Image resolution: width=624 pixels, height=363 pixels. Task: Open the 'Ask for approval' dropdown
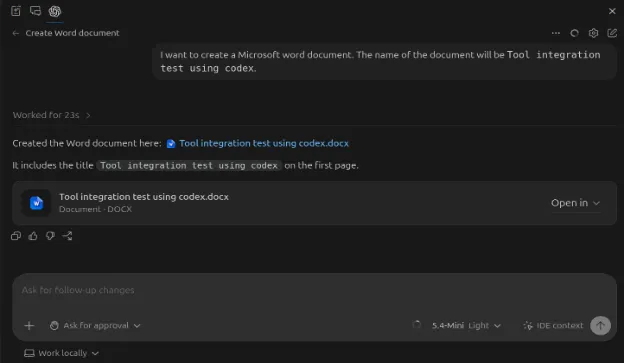[95, 326]
